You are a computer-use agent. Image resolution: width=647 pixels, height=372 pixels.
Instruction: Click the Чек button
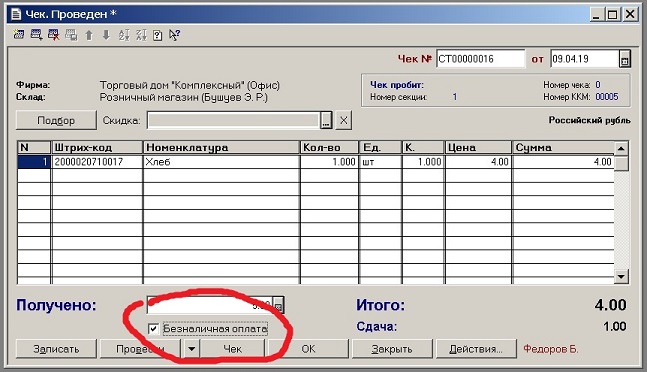pos(232,349)
